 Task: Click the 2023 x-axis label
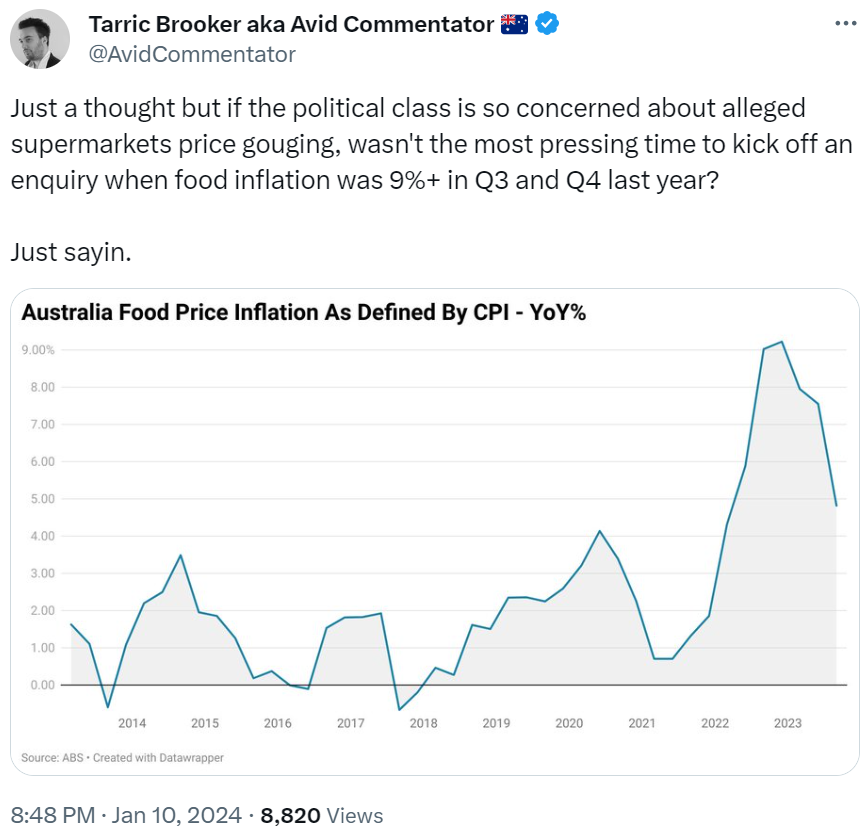click(787, 723)
